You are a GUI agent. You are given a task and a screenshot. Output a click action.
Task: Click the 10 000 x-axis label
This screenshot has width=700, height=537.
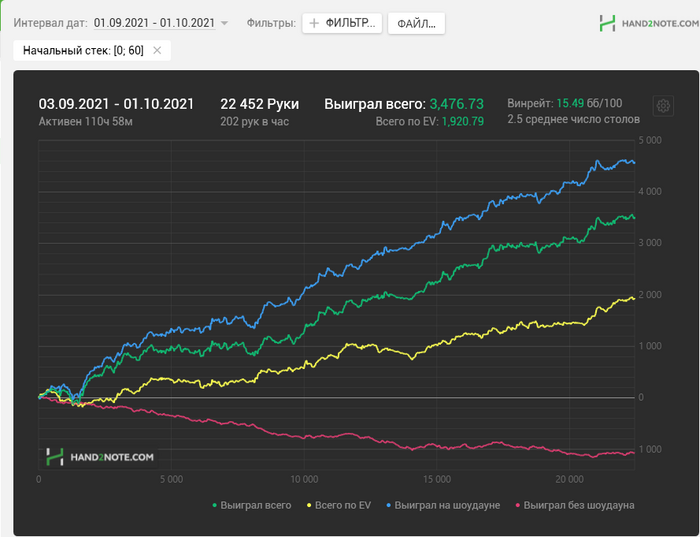click(304, 479)
